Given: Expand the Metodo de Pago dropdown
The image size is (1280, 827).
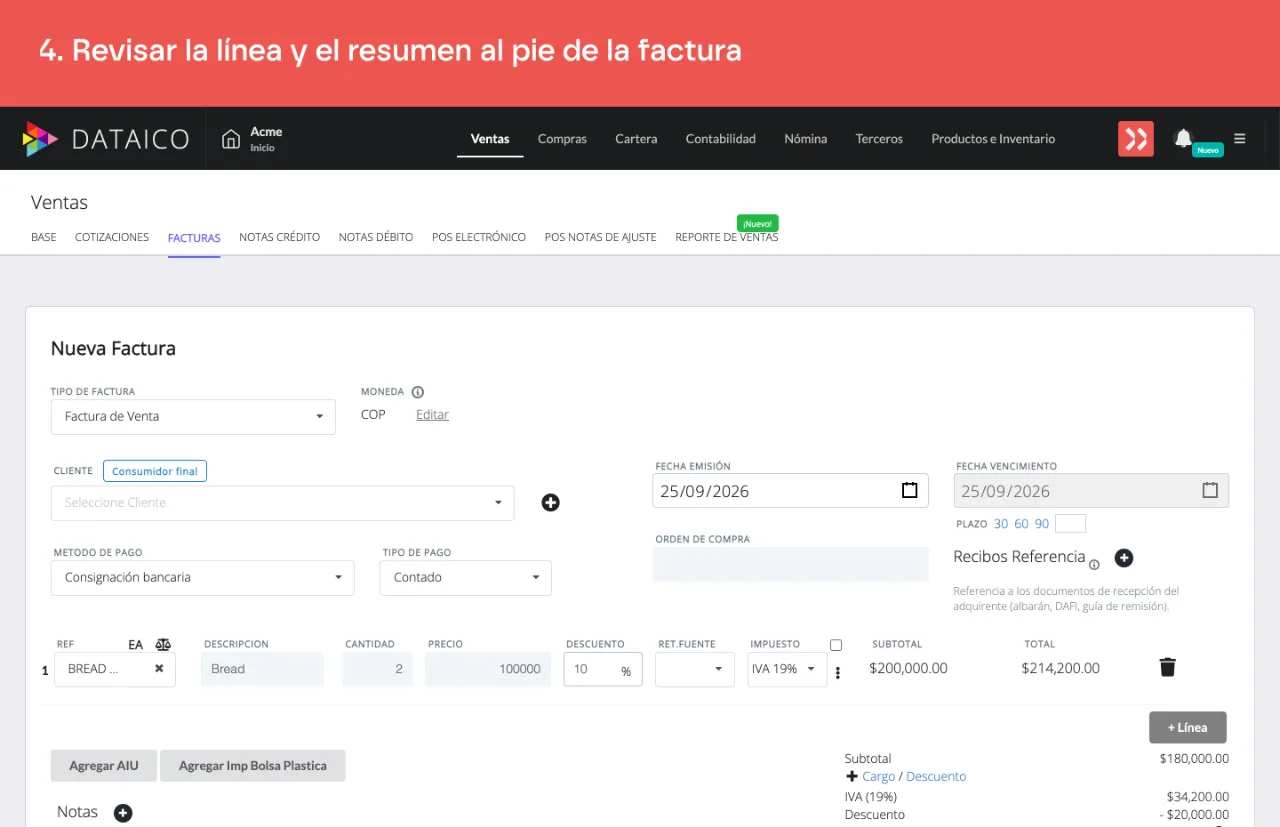Looking at the screenshot, I should click(x=203, y=578).
